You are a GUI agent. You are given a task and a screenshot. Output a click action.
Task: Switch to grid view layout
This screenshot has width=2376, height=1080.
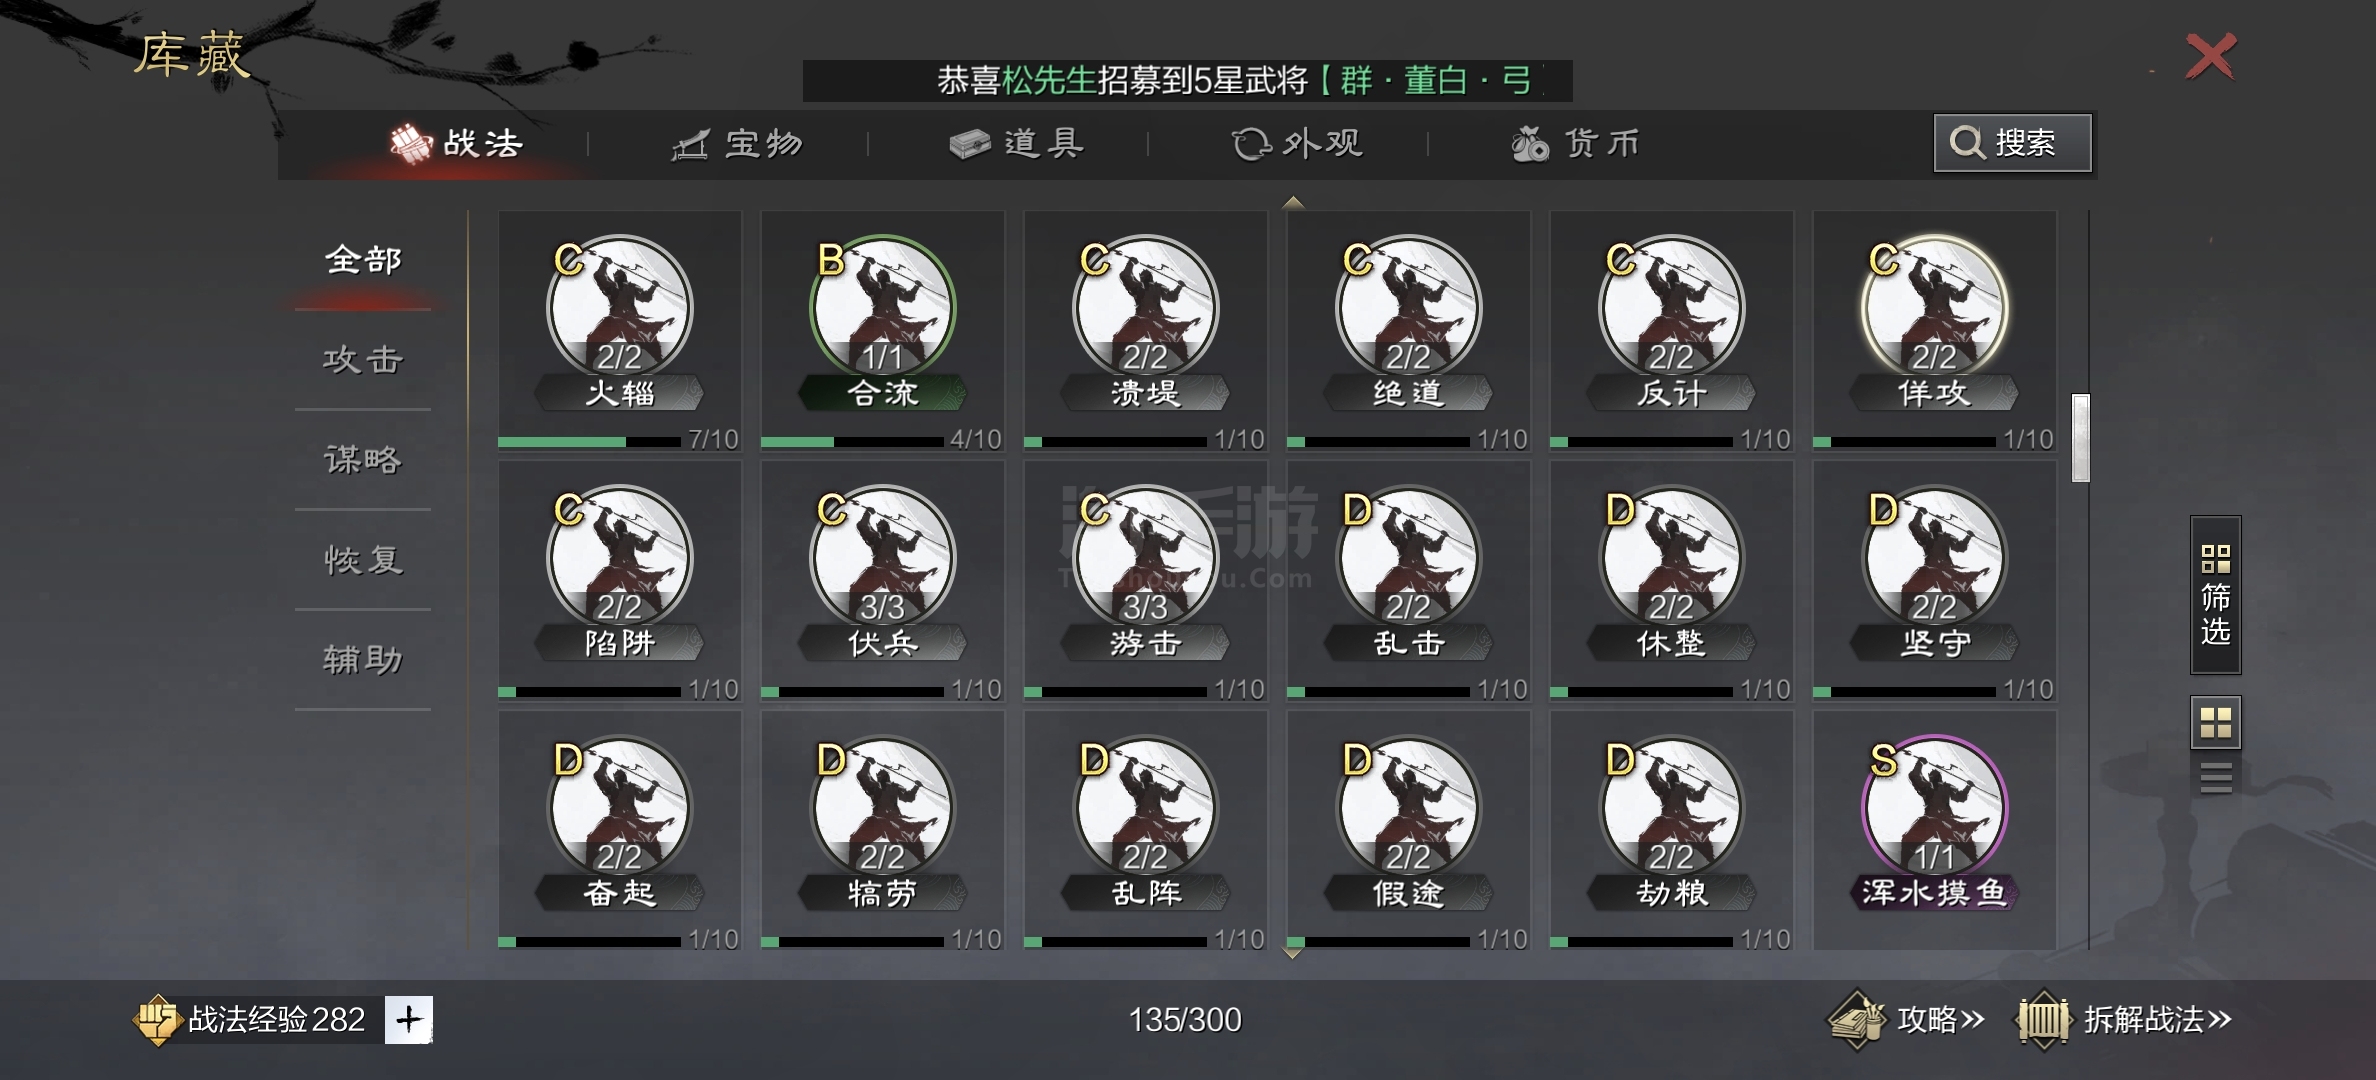[2215, 722]
